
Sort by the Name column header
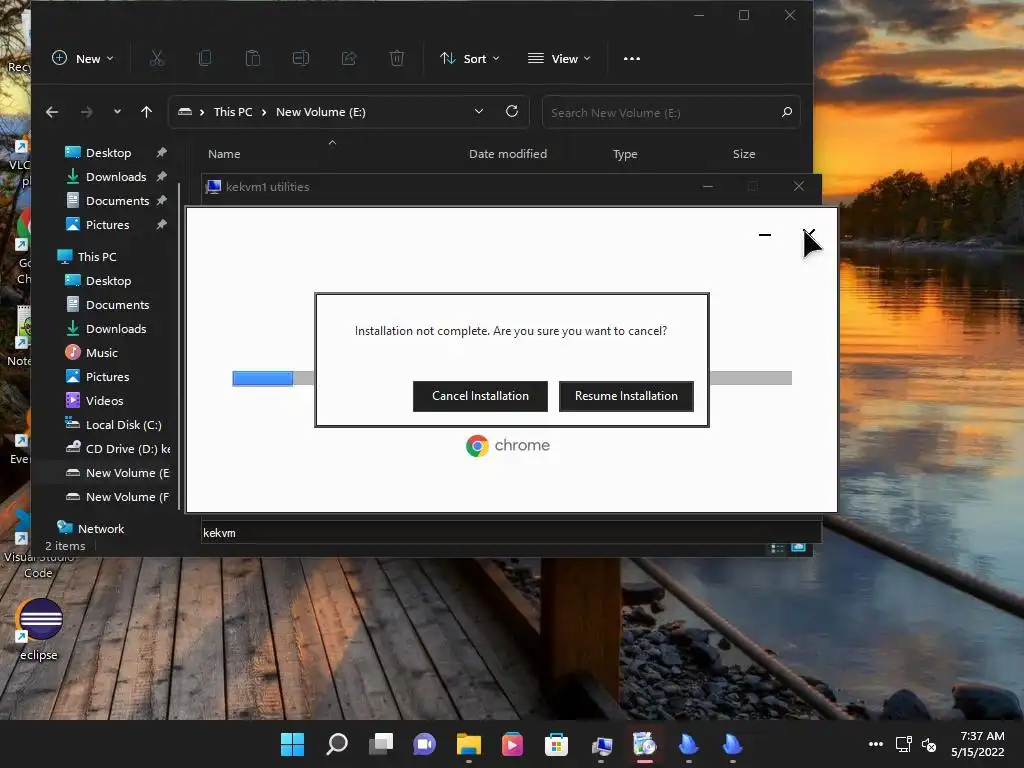[224, 154]
